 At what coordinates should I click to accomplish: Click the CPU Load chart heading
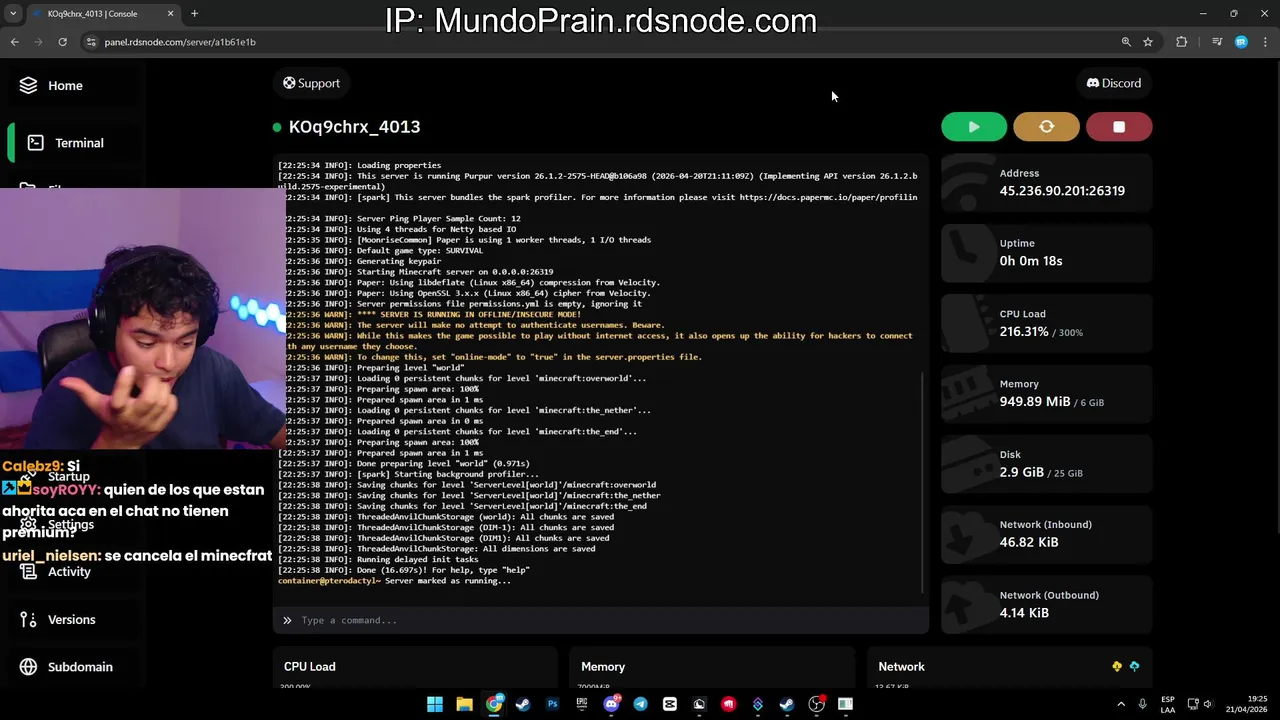(309, 667)
